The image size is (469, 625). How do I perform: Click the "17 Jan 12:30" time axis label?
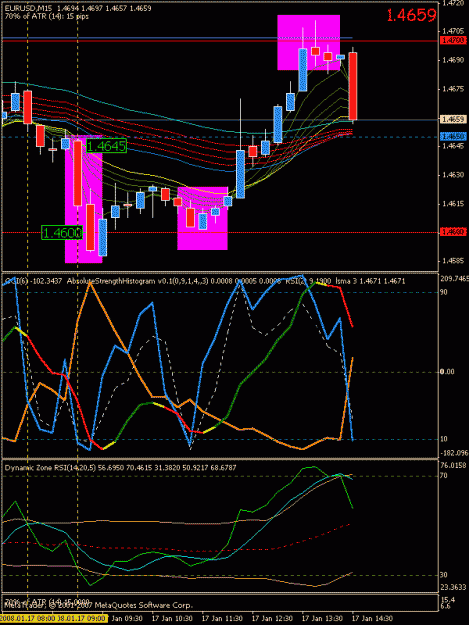(273, 619)
